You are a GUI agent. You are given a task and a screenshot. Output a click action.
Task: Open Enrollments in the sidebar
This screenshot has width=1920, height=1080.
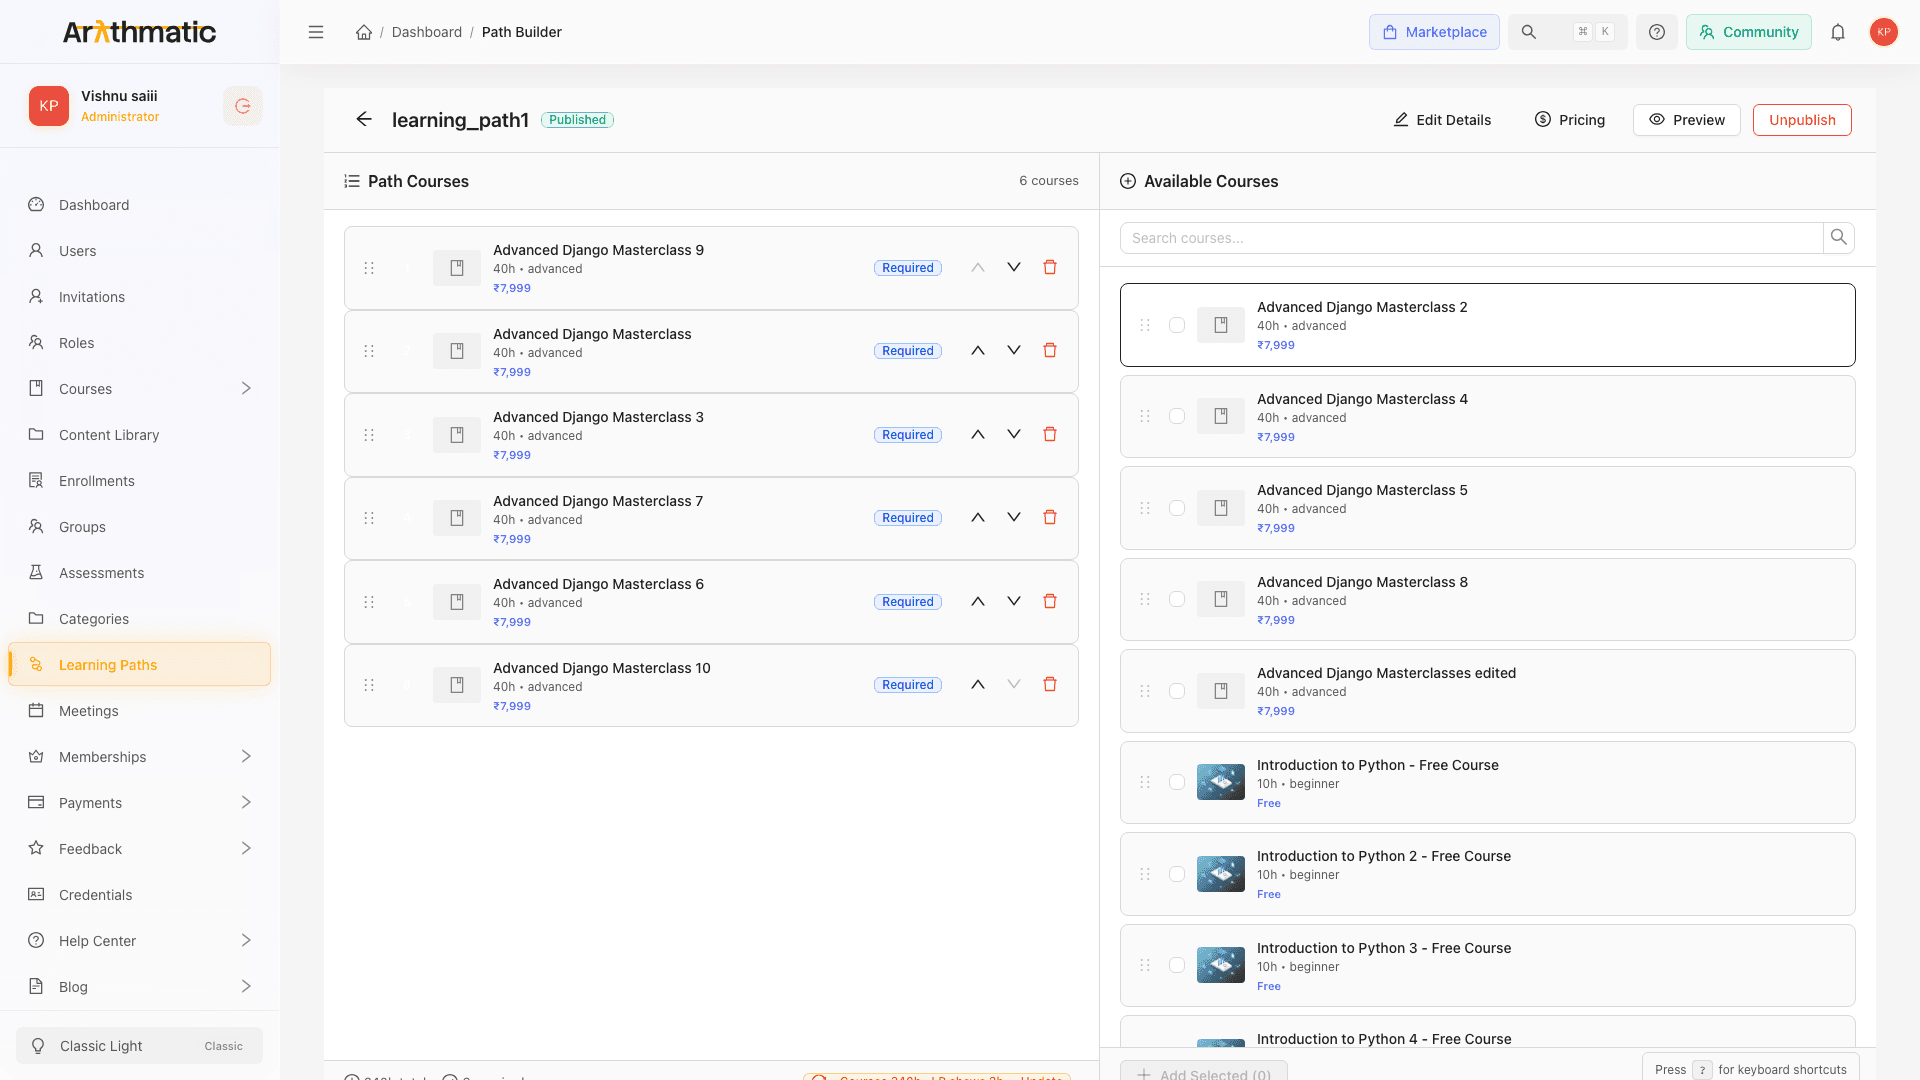coord(139,481)
